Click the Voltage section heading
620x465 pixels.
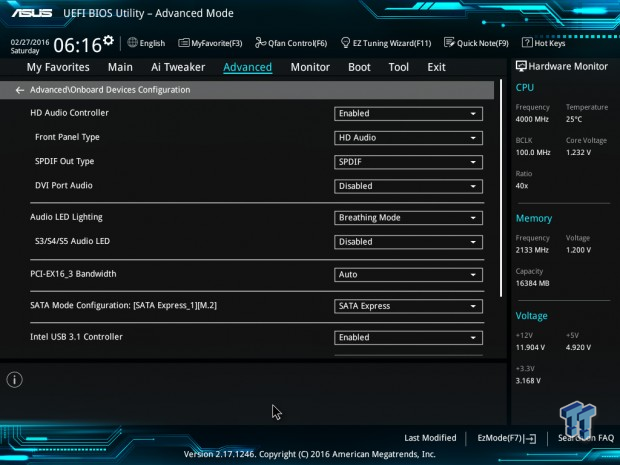click(x=531, y=316)
